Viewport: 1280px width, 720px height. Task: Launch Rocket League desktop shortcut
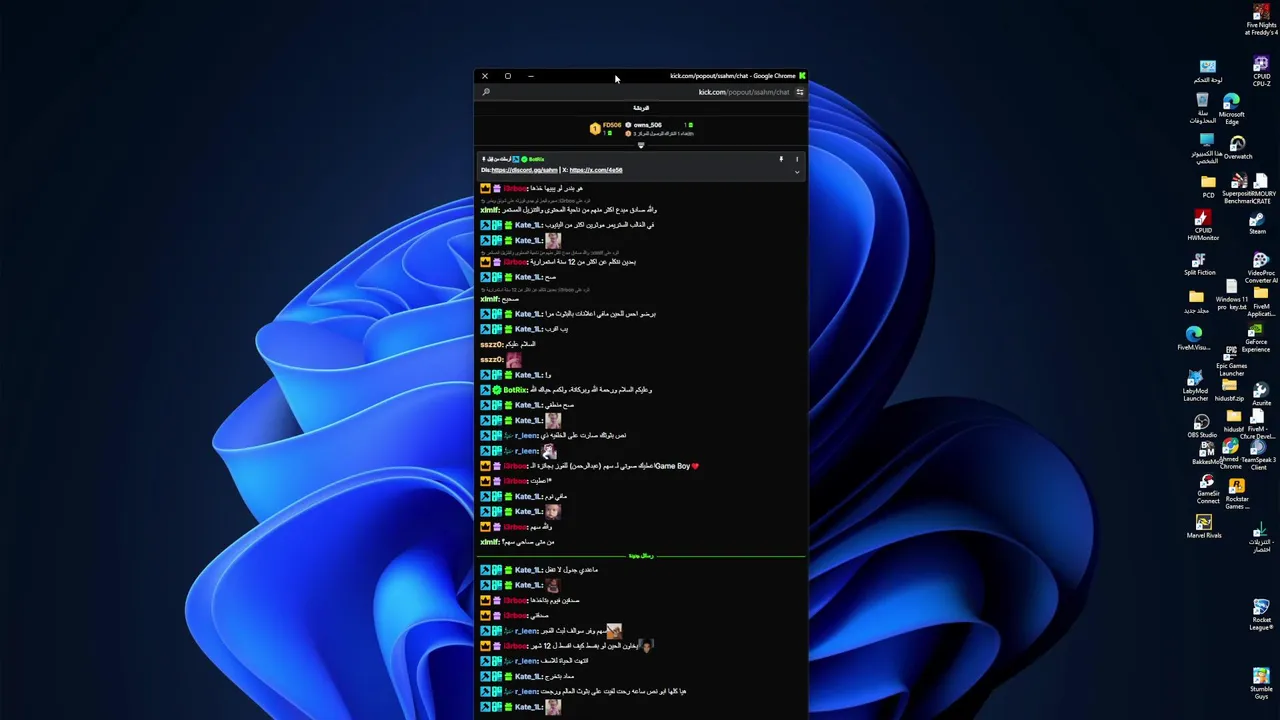[x=1261, y=614]
